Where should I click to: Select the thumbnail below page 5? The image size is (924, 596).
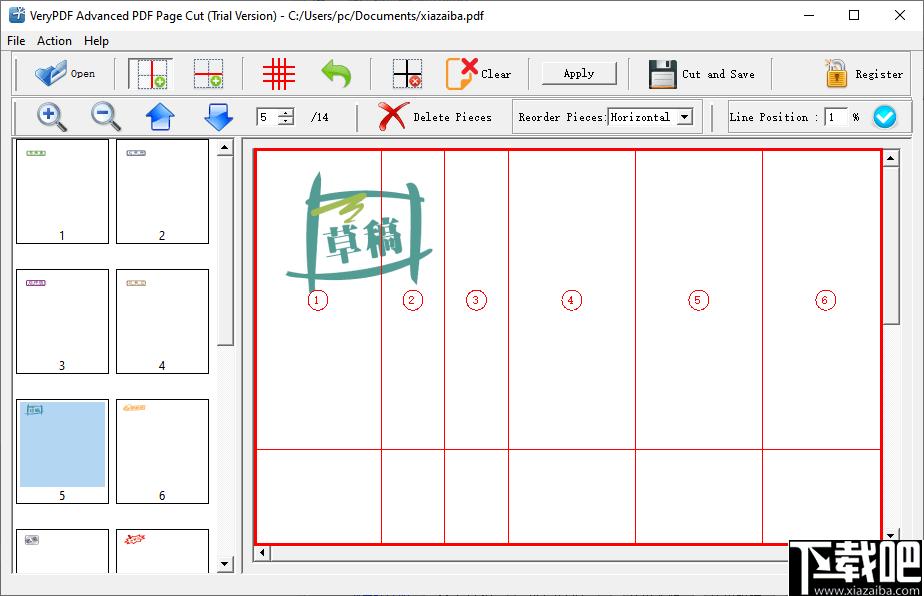click(x=62, y=551)
